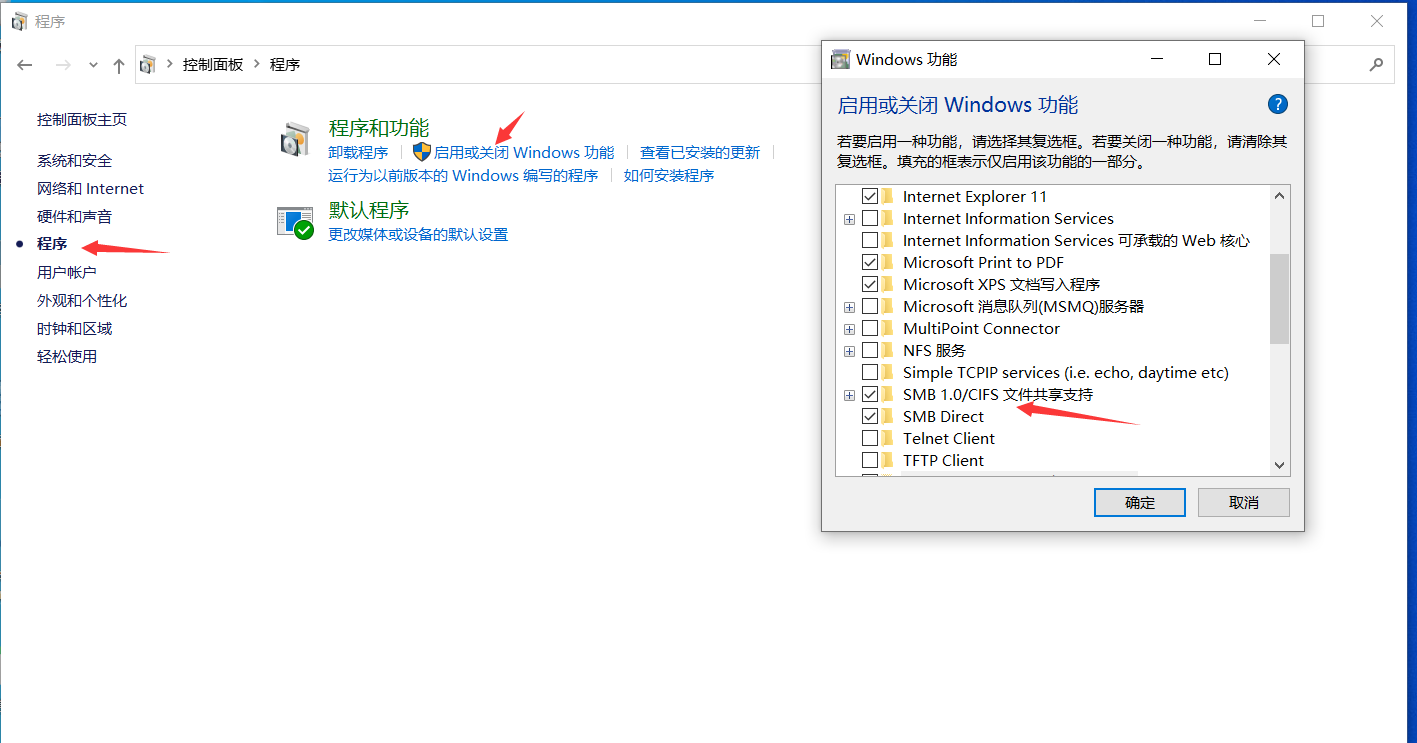
Task: Toggle SMB 1.0/CIFS 文件共享支持 checkbox
Action: (870, 394)
